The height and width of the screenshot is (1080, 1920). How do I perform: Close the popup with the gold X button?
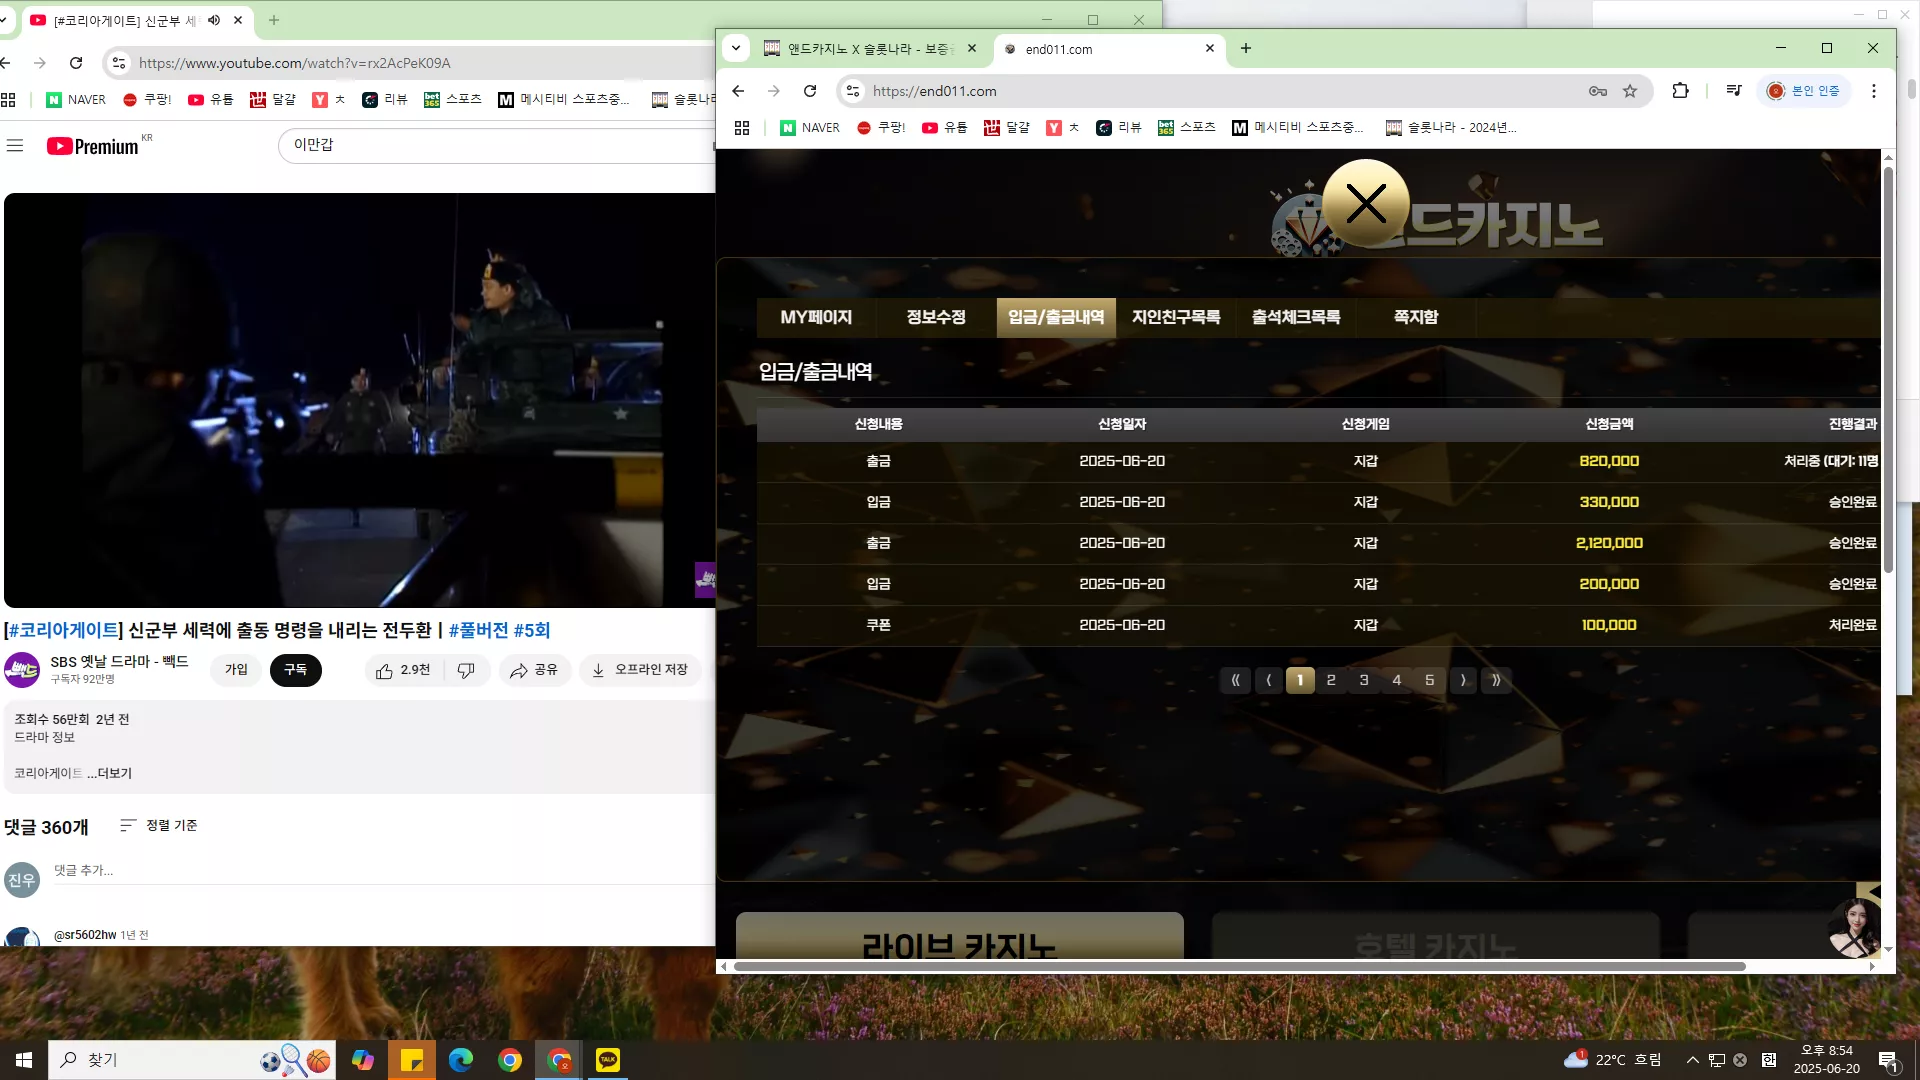[1366, 204]
